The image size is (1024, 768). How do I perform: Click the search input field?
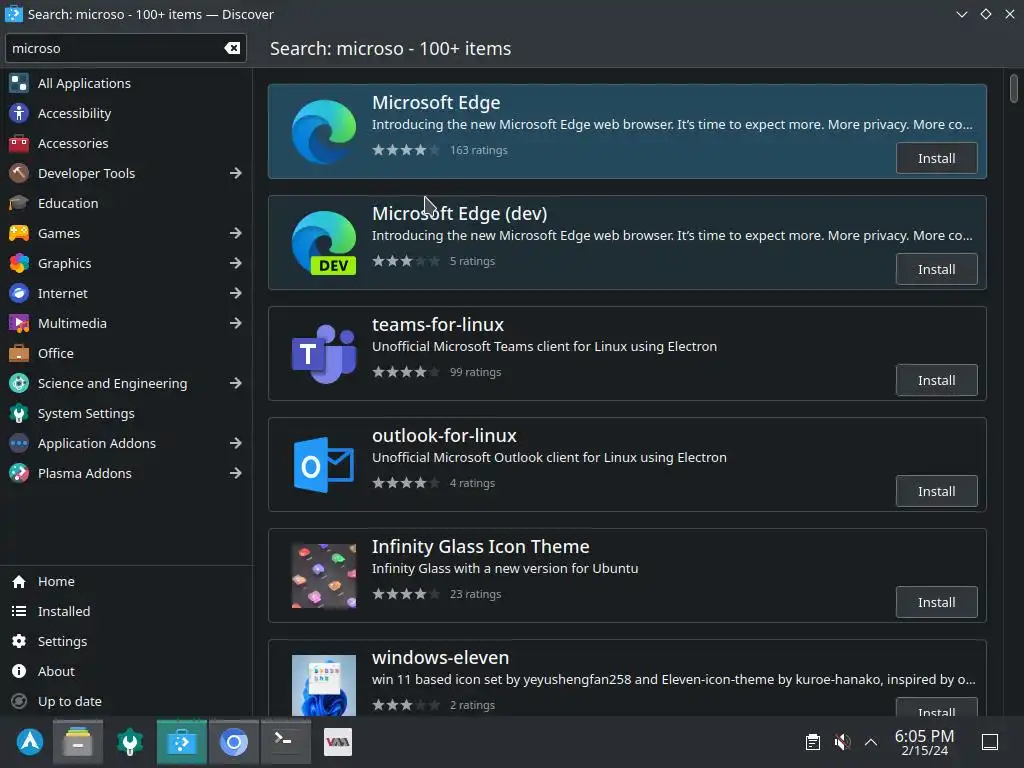click(x=125, y=48)
